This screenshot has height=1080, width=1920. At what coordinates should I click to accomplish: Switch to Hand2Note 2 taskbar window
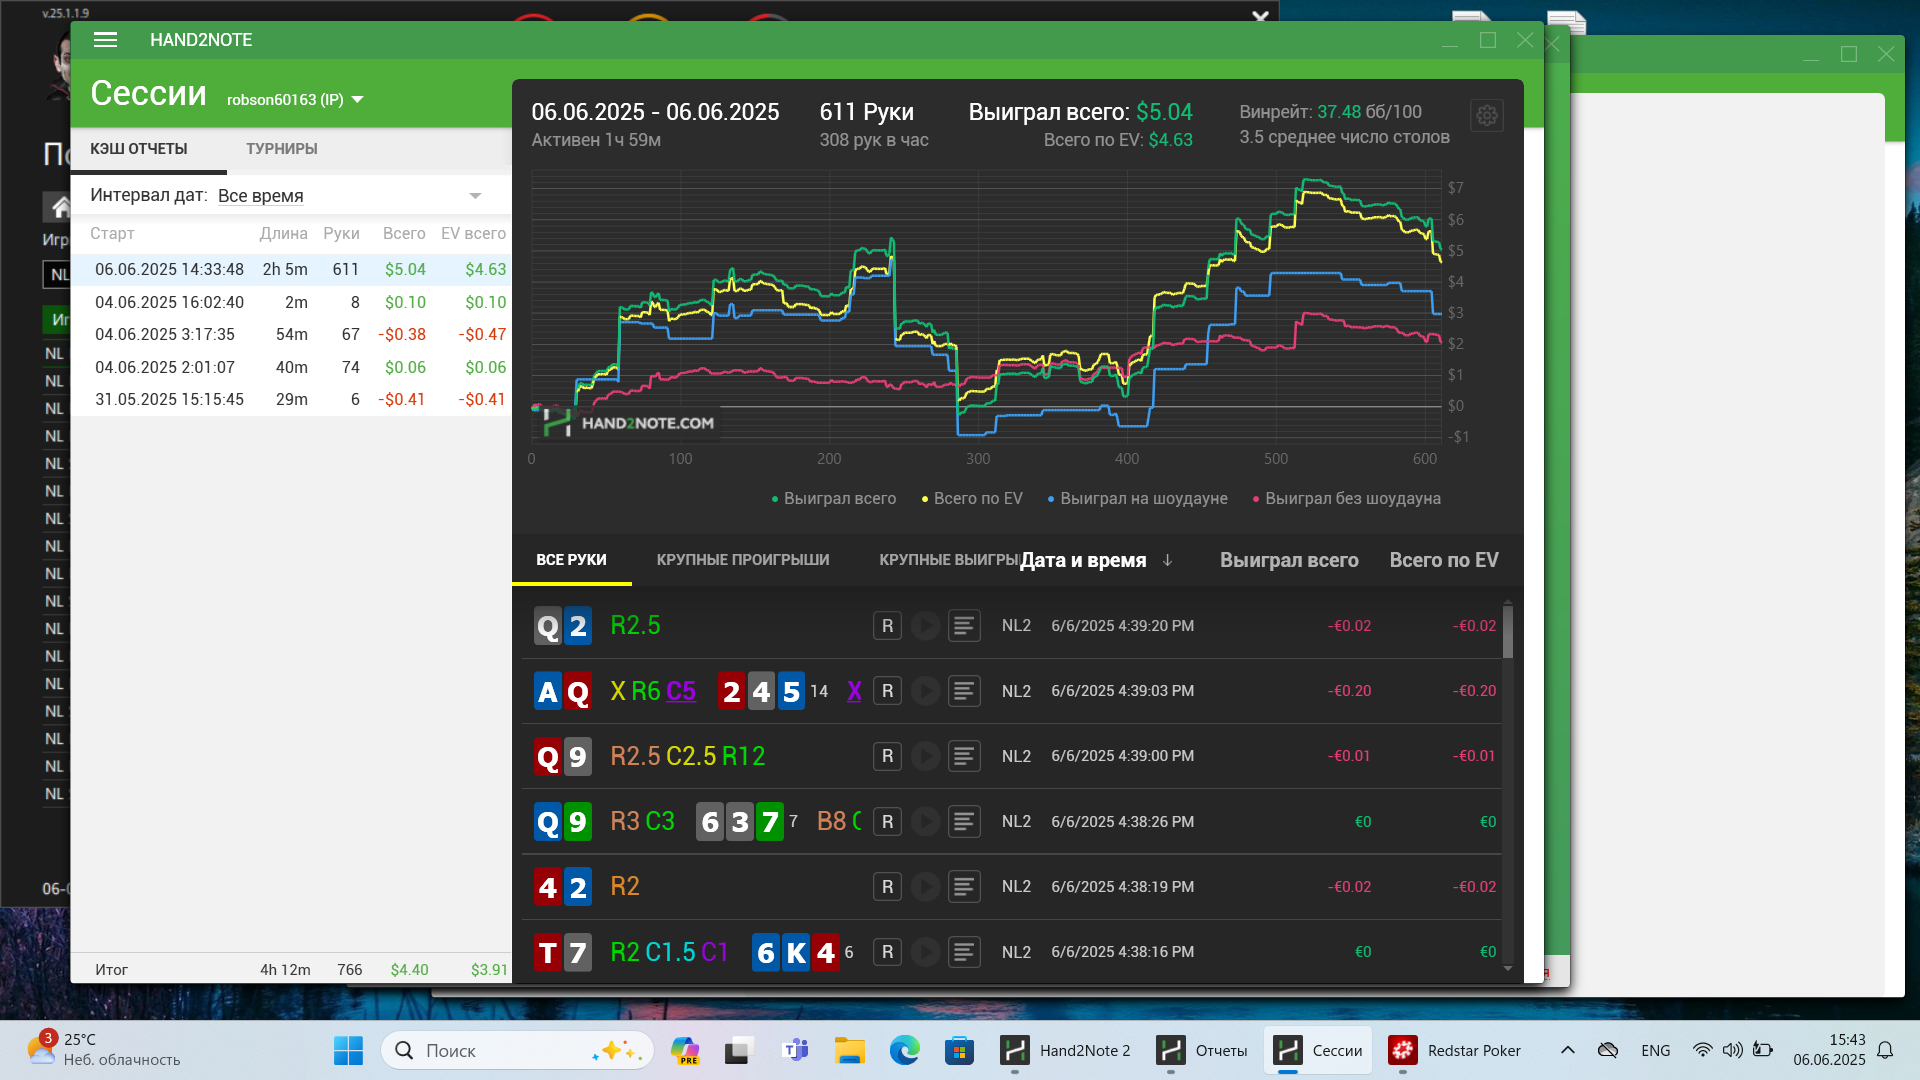(1066, 1050)
